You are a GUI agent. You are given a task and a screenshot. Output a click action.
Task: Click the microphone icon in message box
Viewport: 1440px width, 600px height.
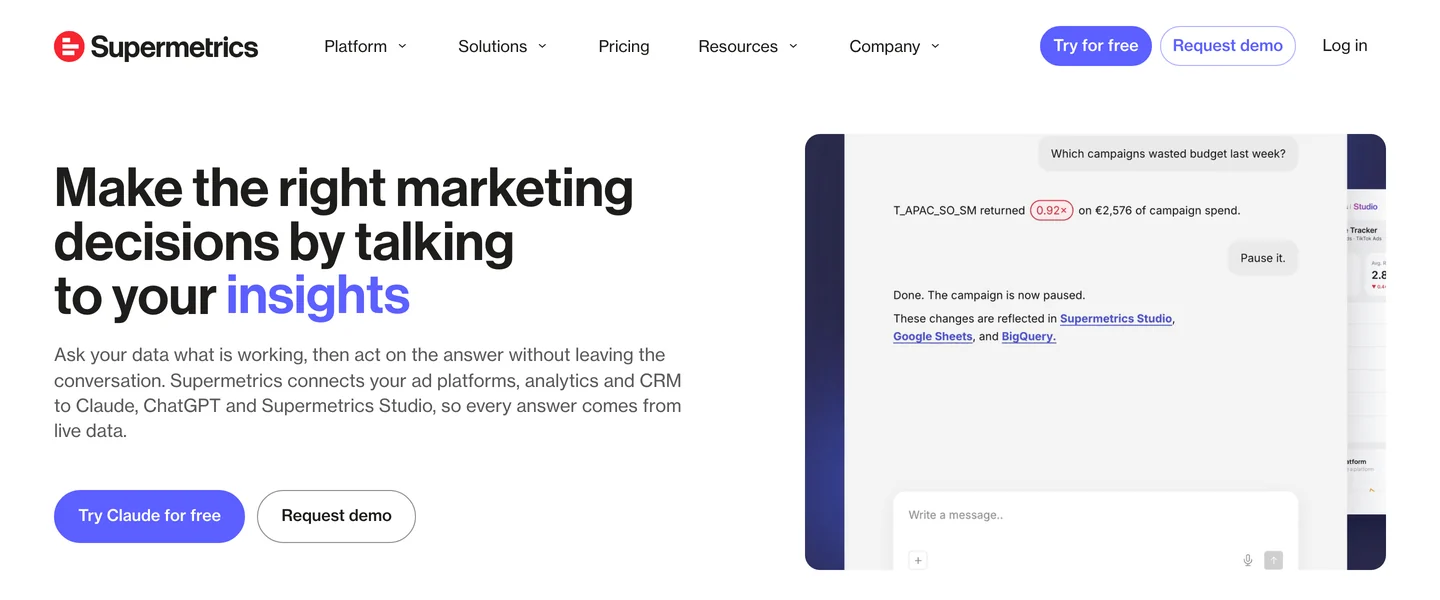(x=1248, y=560)
